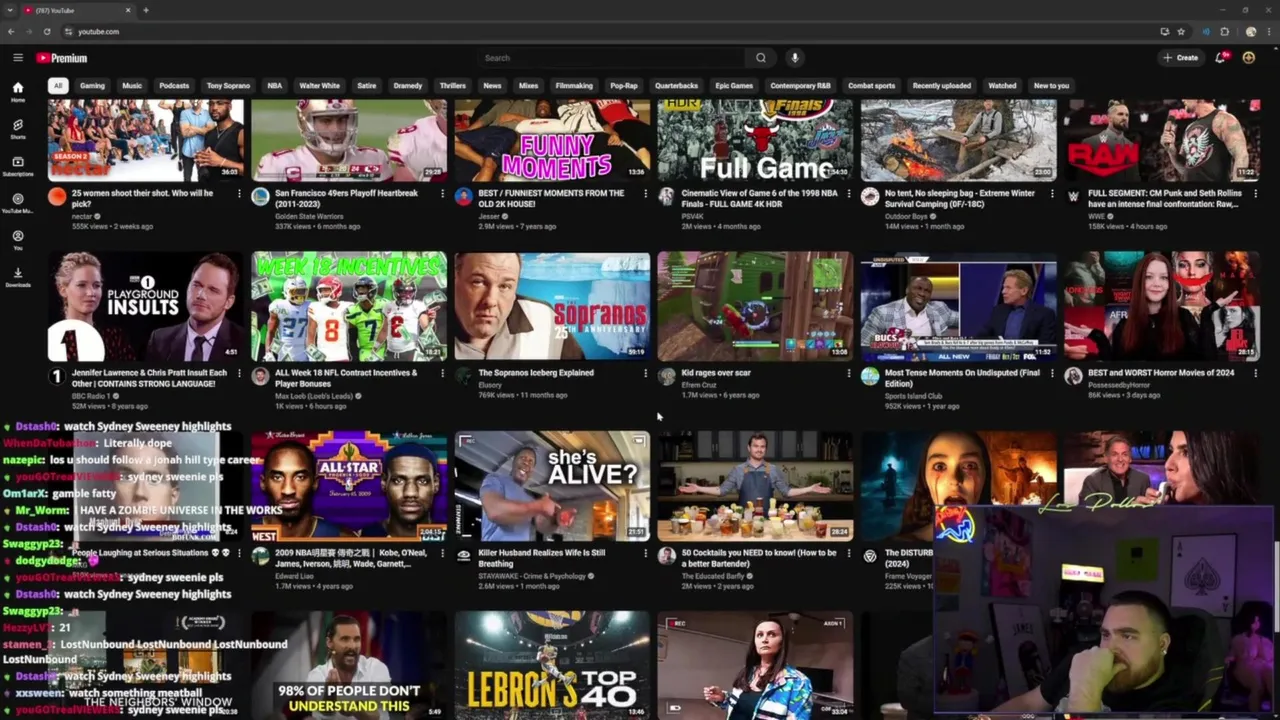This screenshot has width=1280, height=720.
Task: Click the Create button
Action: pyautogui.click(x=1181, y=58)
